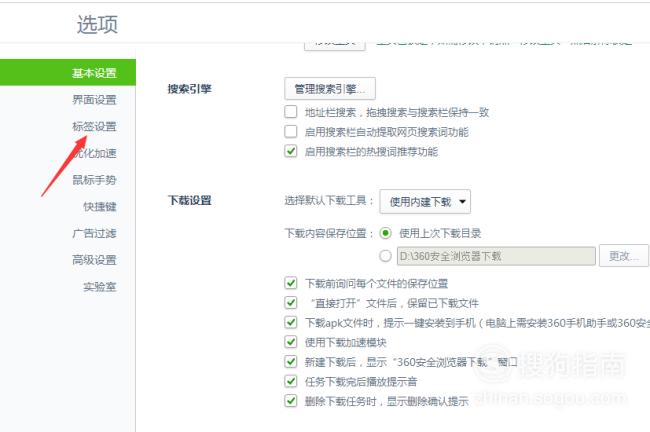
Task: Open 广告过滤 settings
Action: (94, 233)
